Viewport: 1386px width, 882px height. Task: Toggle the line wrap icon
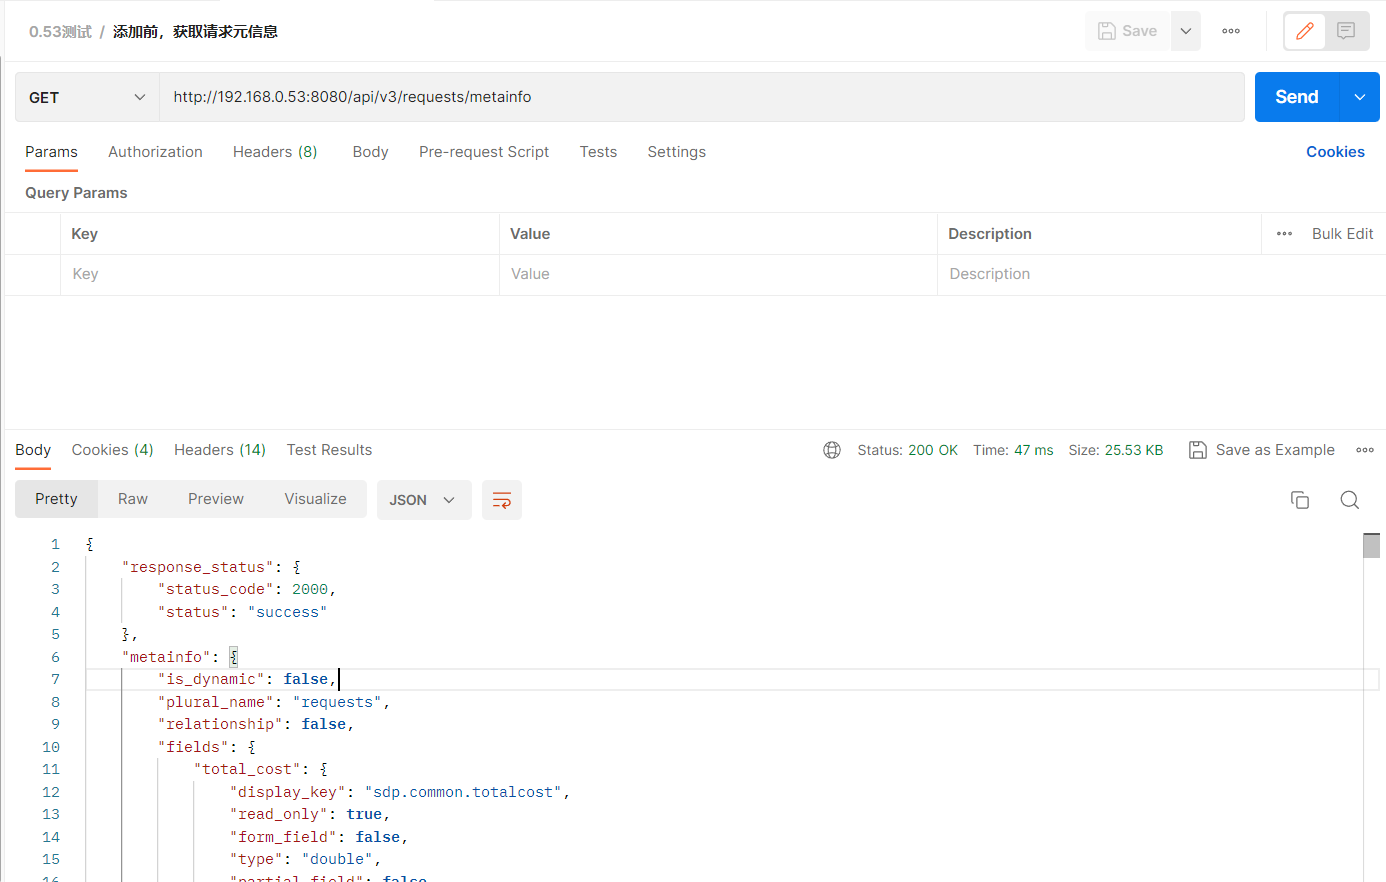[502, 500]
